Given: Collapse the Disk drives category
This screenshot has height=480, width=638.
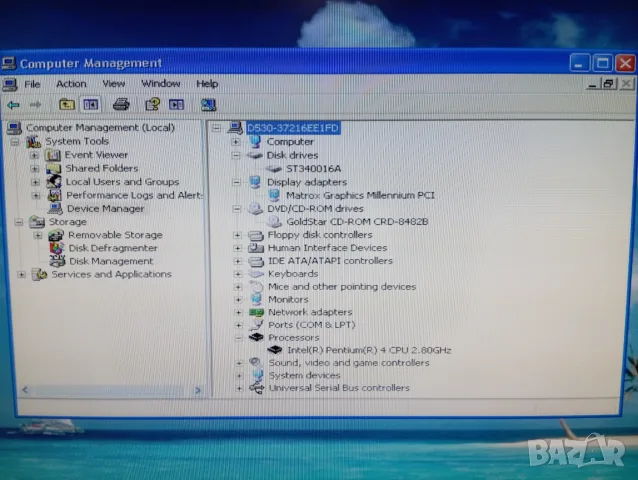Looking at the screenshot, I should coord(236,155).
